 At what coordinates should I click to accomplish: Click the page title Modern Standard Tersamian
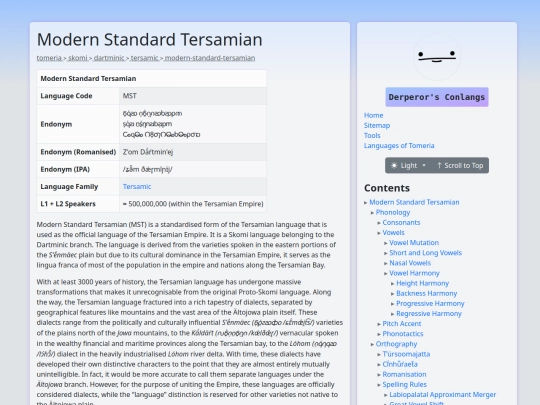tap(149, 39)
